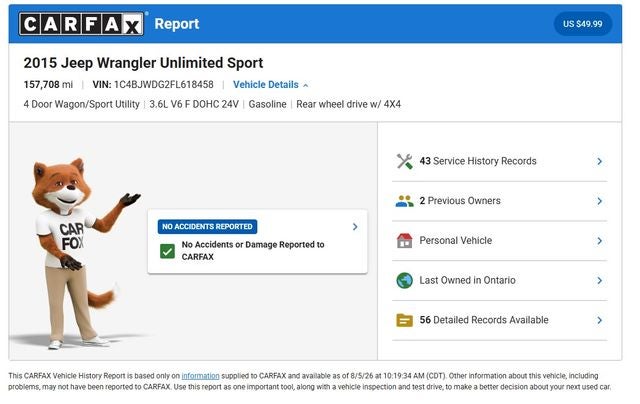Expand 56 Detailed Records Available chevron
The width and height of the screenshot is (640, 404).
[x=599, y=320]
